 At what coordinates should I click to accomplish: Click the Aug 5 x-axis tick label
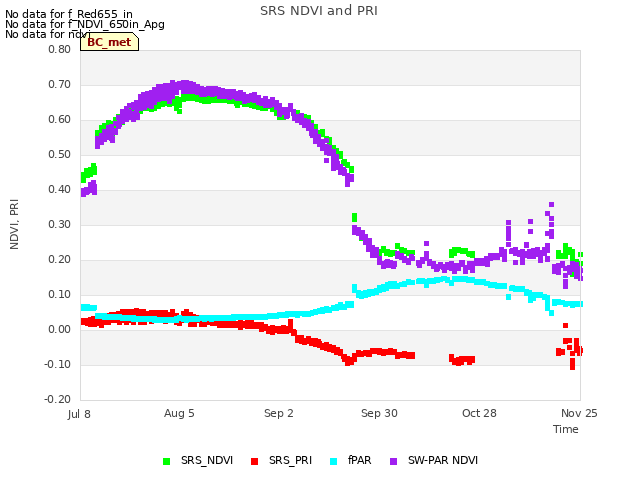click(179, 413)
